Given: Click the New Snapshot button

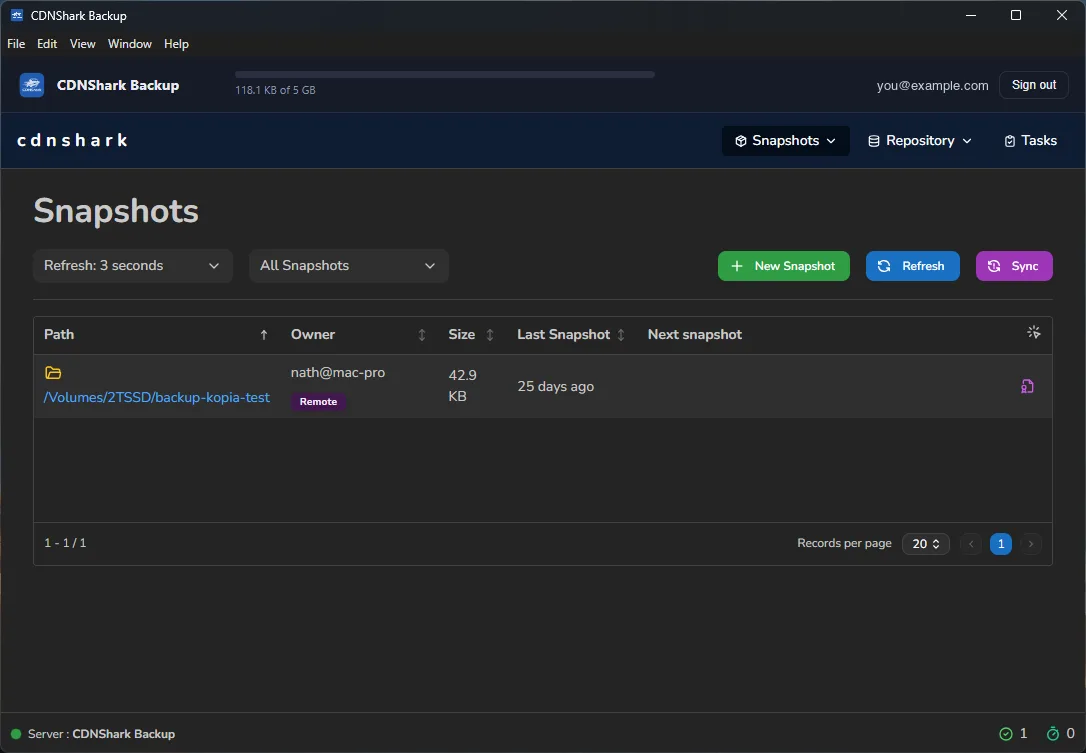Looking at the screenshot, I should (x=783, y=266).
